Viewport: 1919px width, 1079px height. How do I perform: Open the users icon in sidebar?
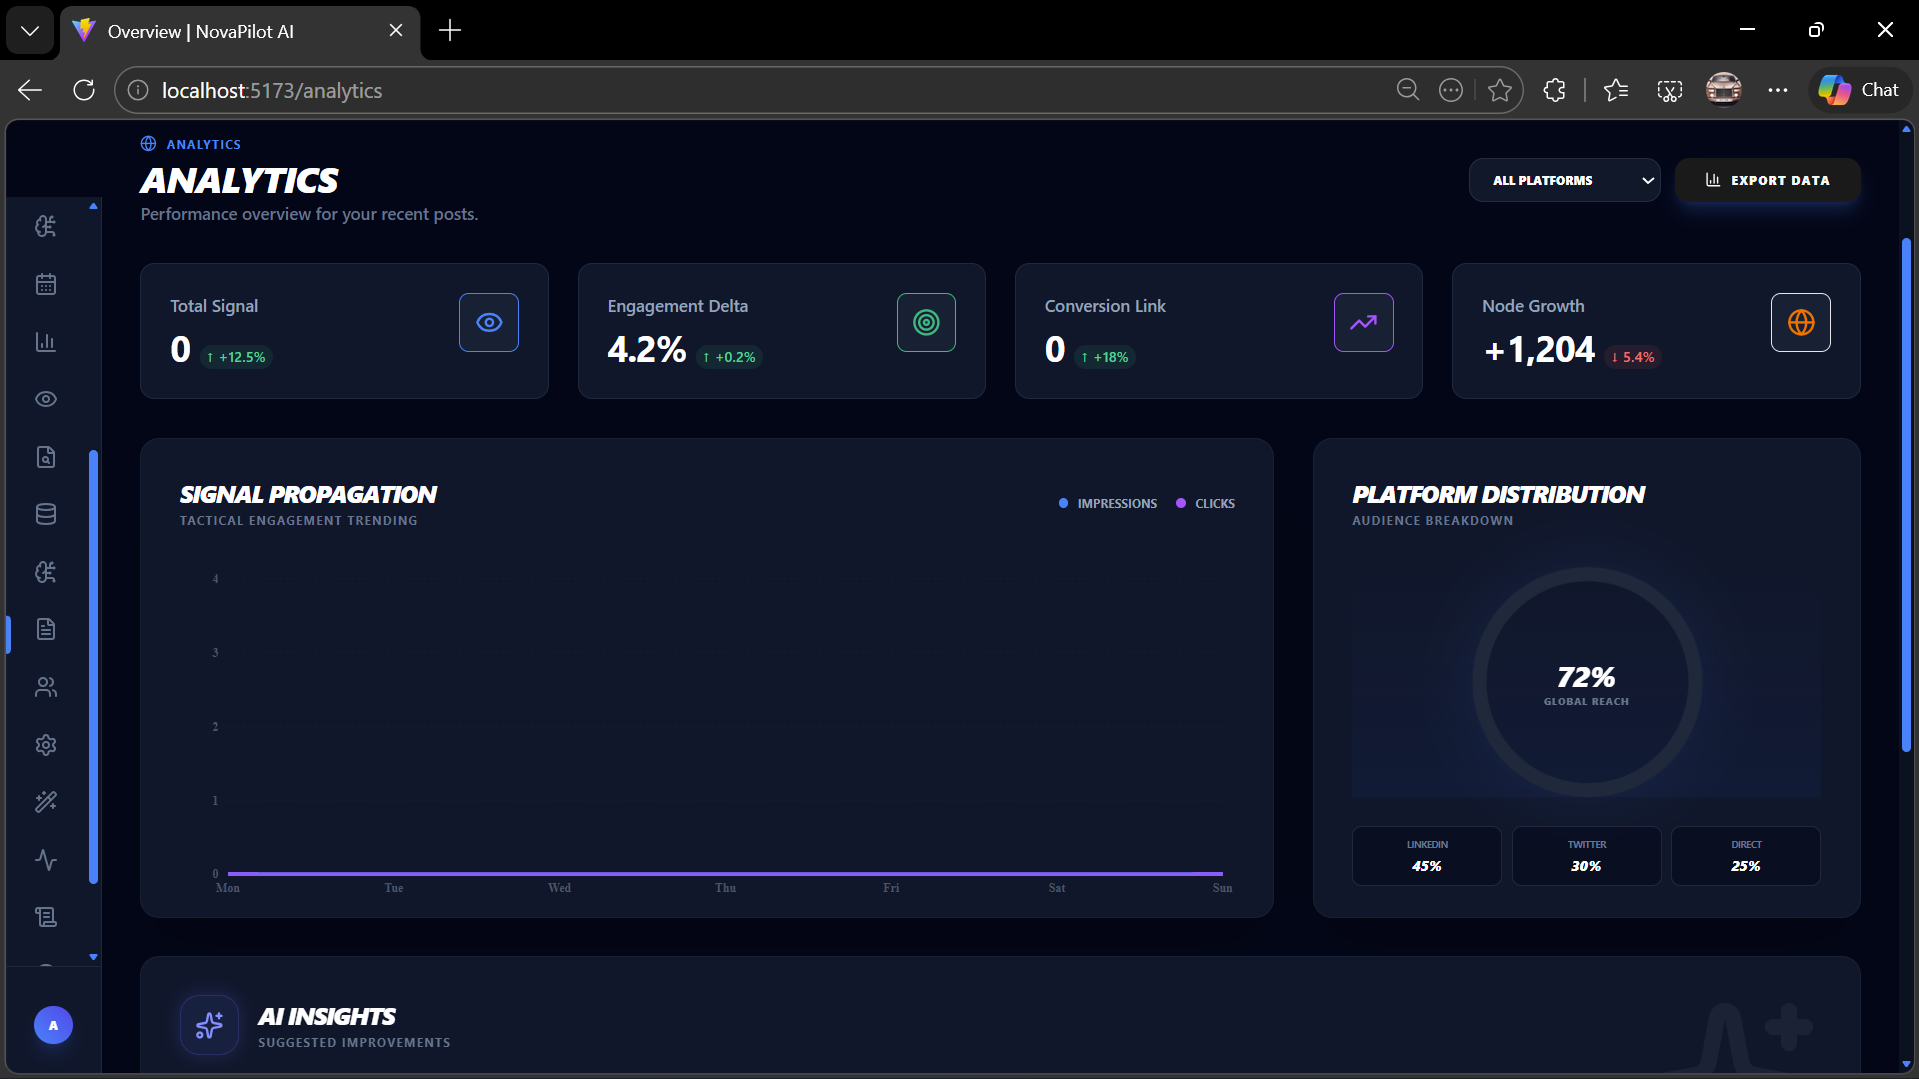pyautogui.click(x=46, y=687)
